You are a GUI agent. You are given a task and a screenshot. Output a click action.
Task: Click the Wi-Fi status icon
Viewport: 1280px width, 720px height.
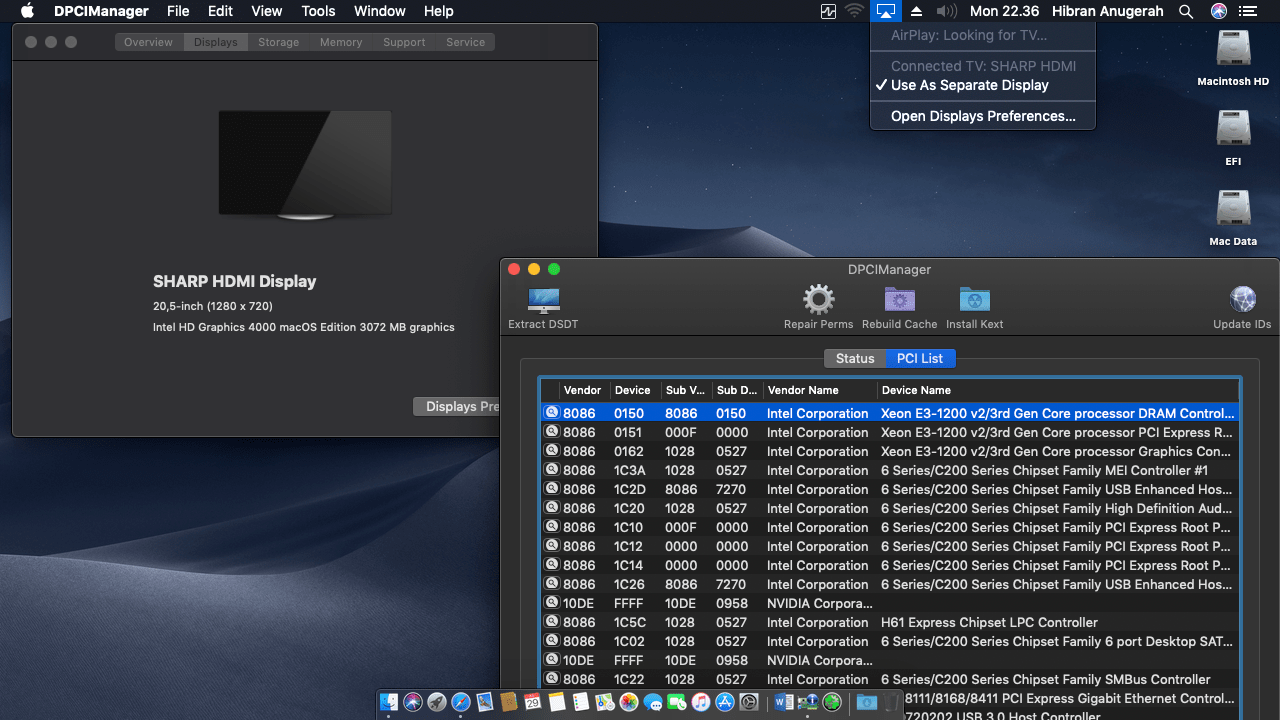pos(854,11)
